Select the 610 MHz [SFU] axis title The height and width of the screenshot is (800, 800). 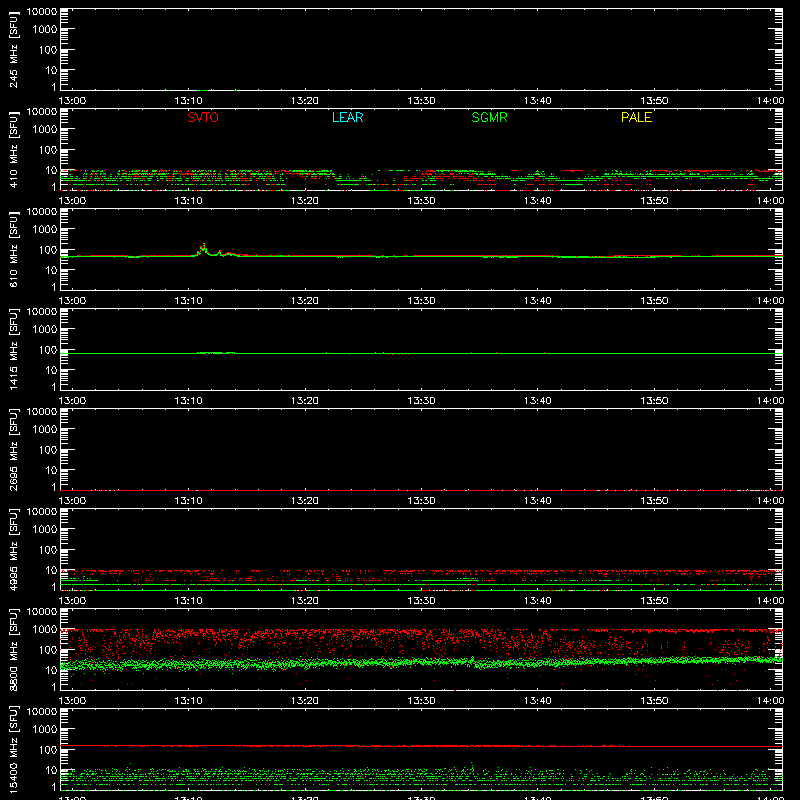pyautogui.click(x=14, y=249)
